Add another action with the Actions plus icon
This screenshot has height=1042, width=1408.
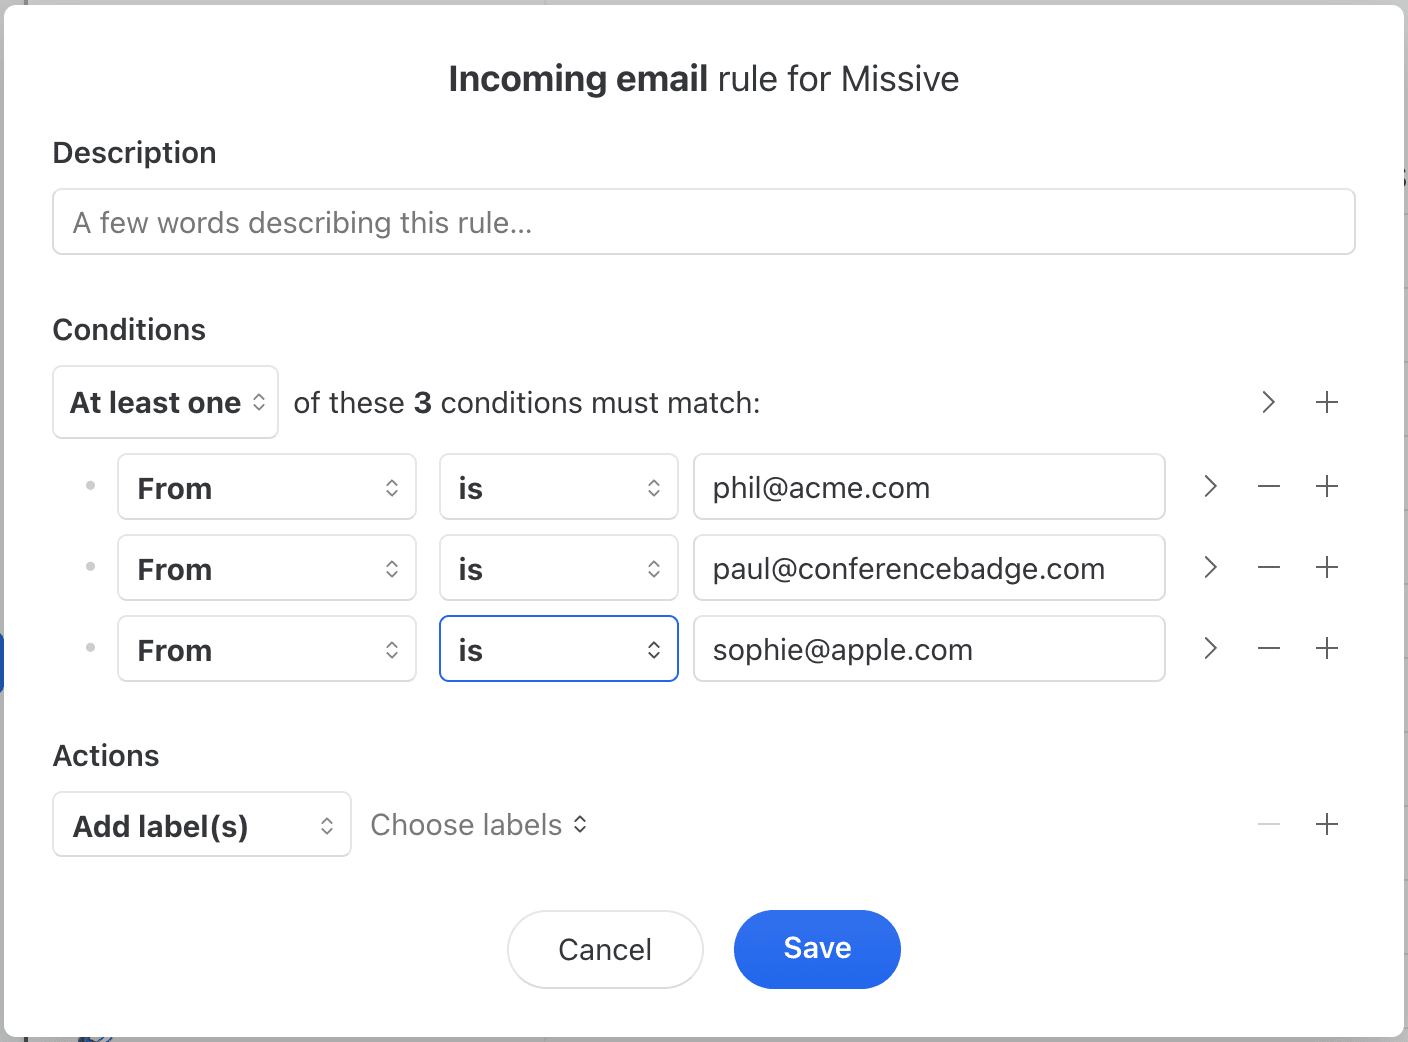pyautogui.click(x=1327, y=824)
